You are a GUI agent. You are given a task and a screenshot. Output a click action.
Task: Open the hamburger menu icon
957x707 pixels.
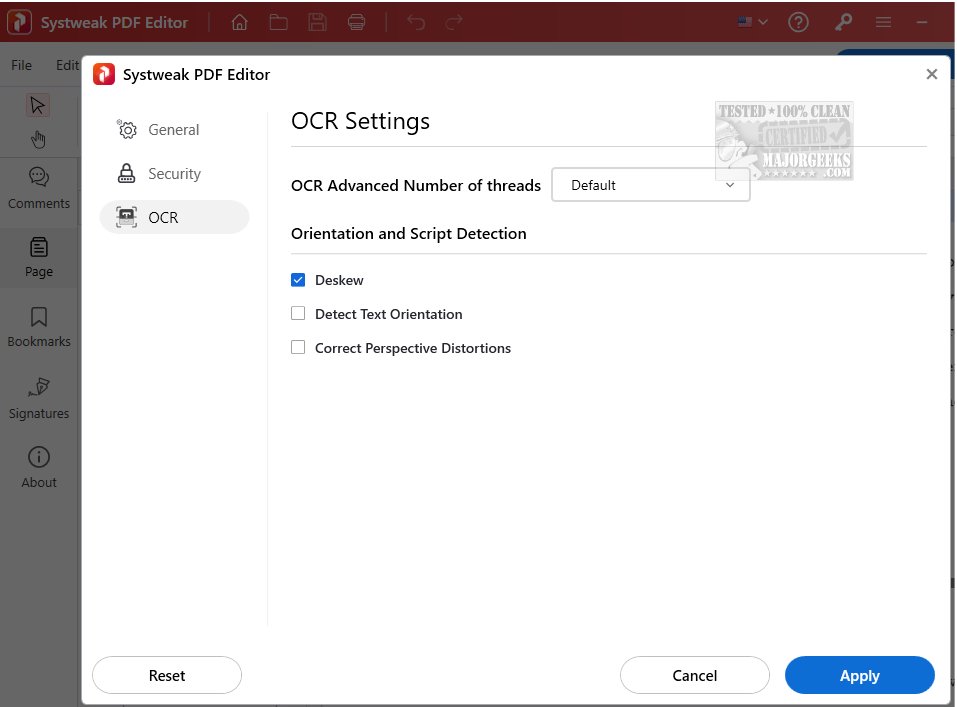click(883, 23)
